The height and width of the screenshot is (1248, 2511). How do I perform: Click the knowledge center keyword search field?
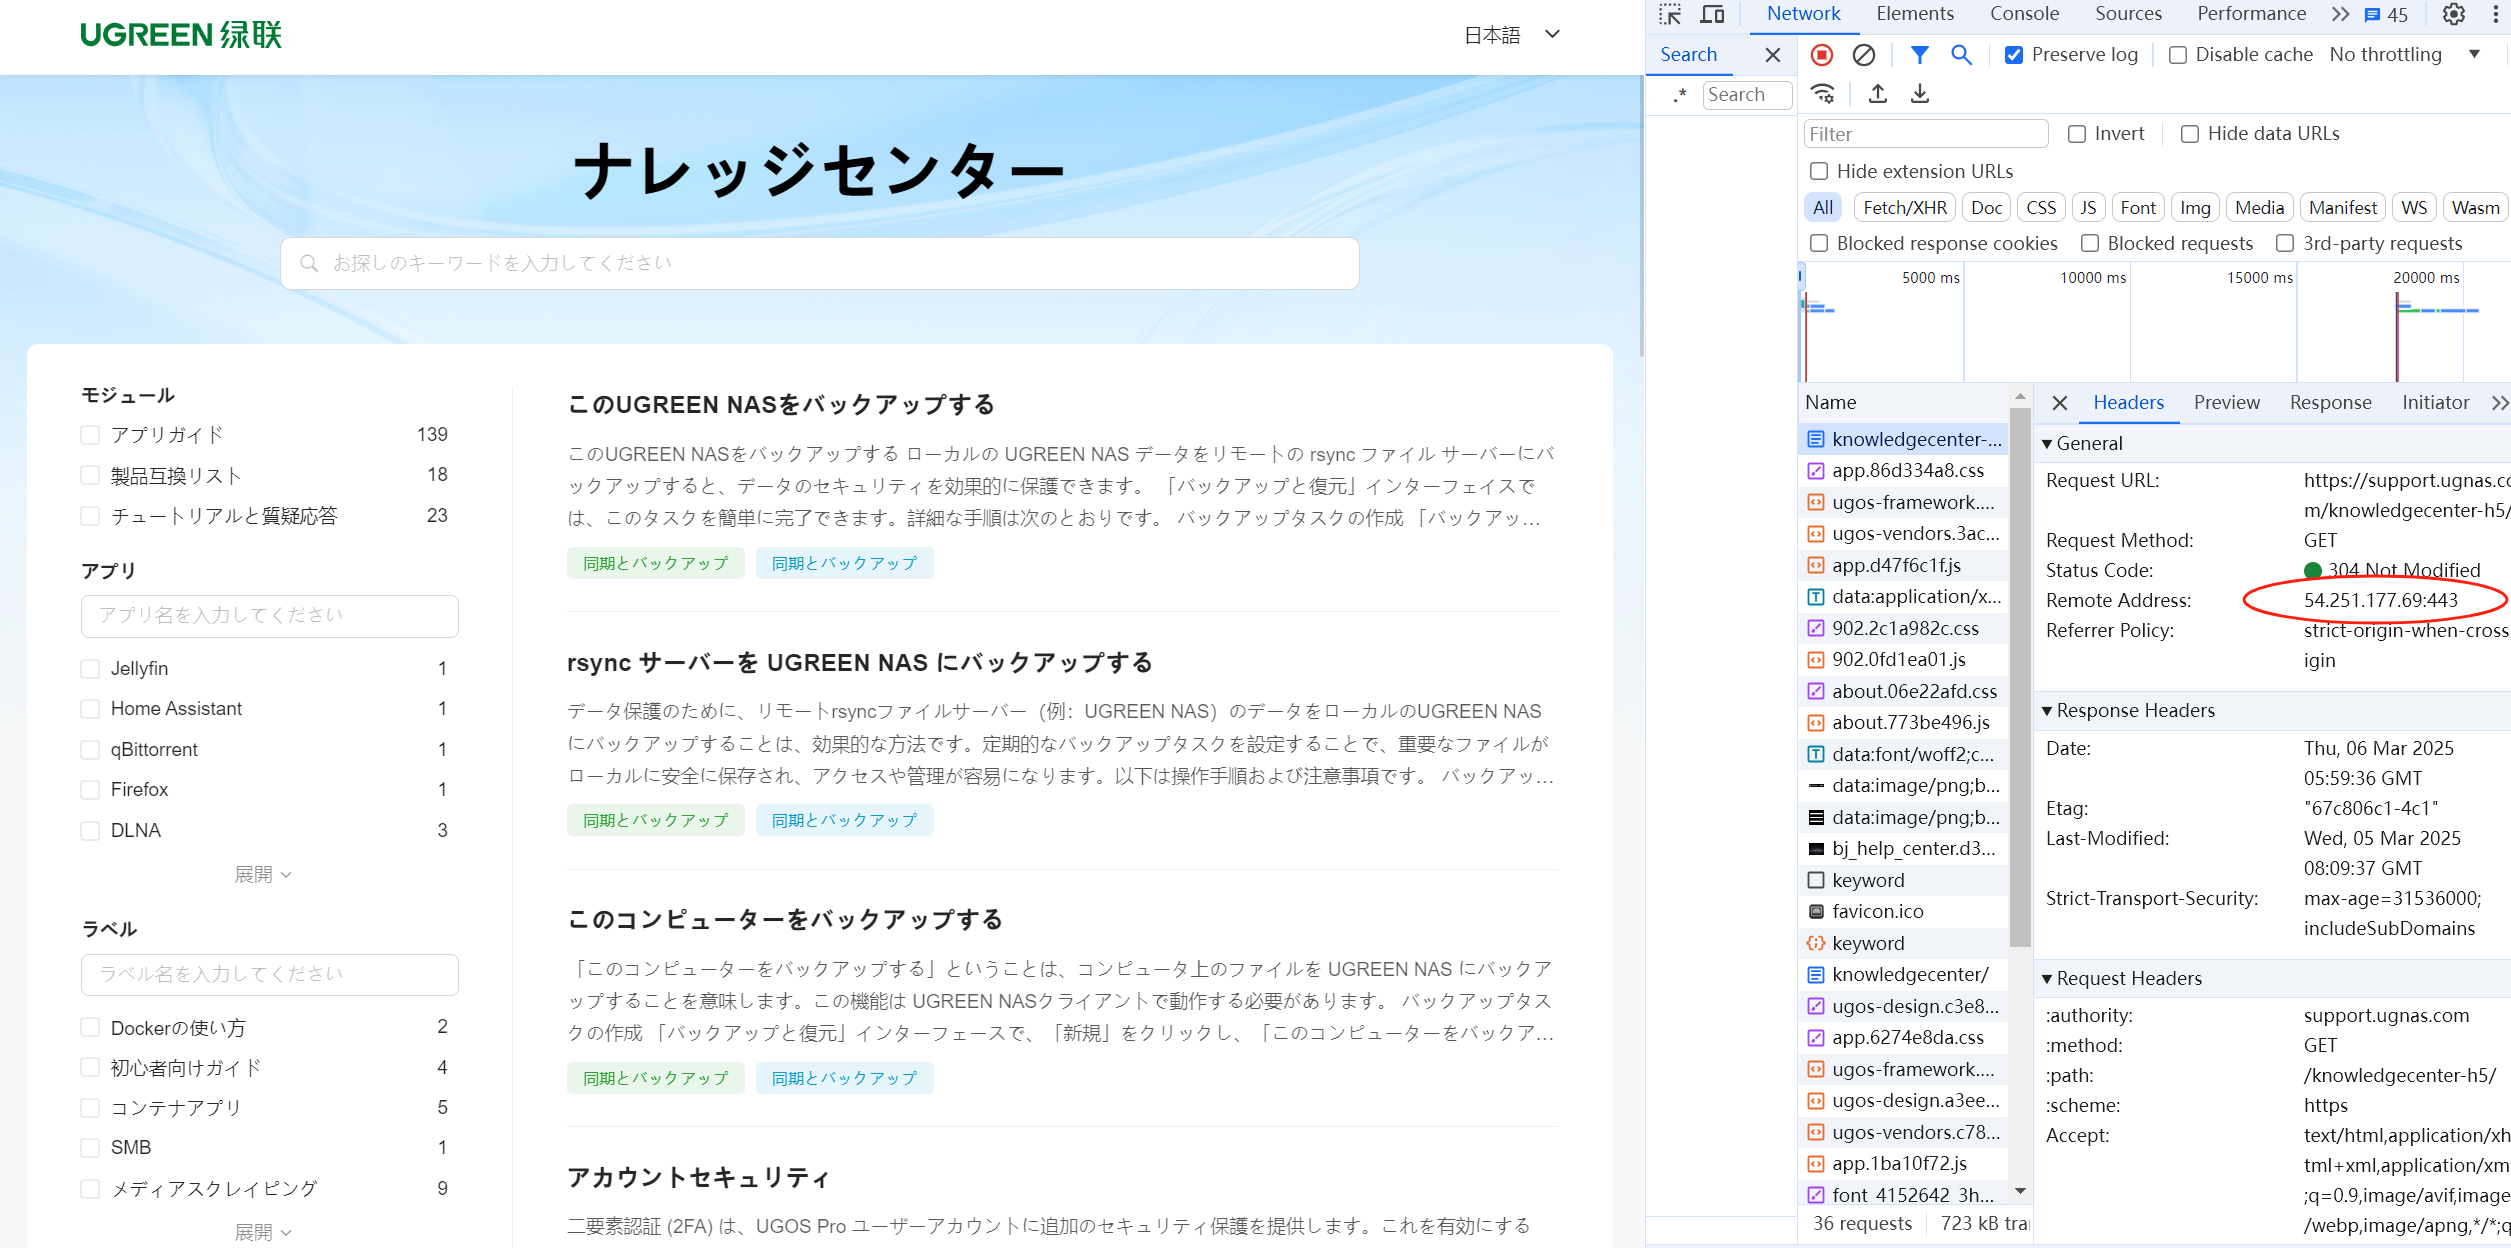click(820, 263)
